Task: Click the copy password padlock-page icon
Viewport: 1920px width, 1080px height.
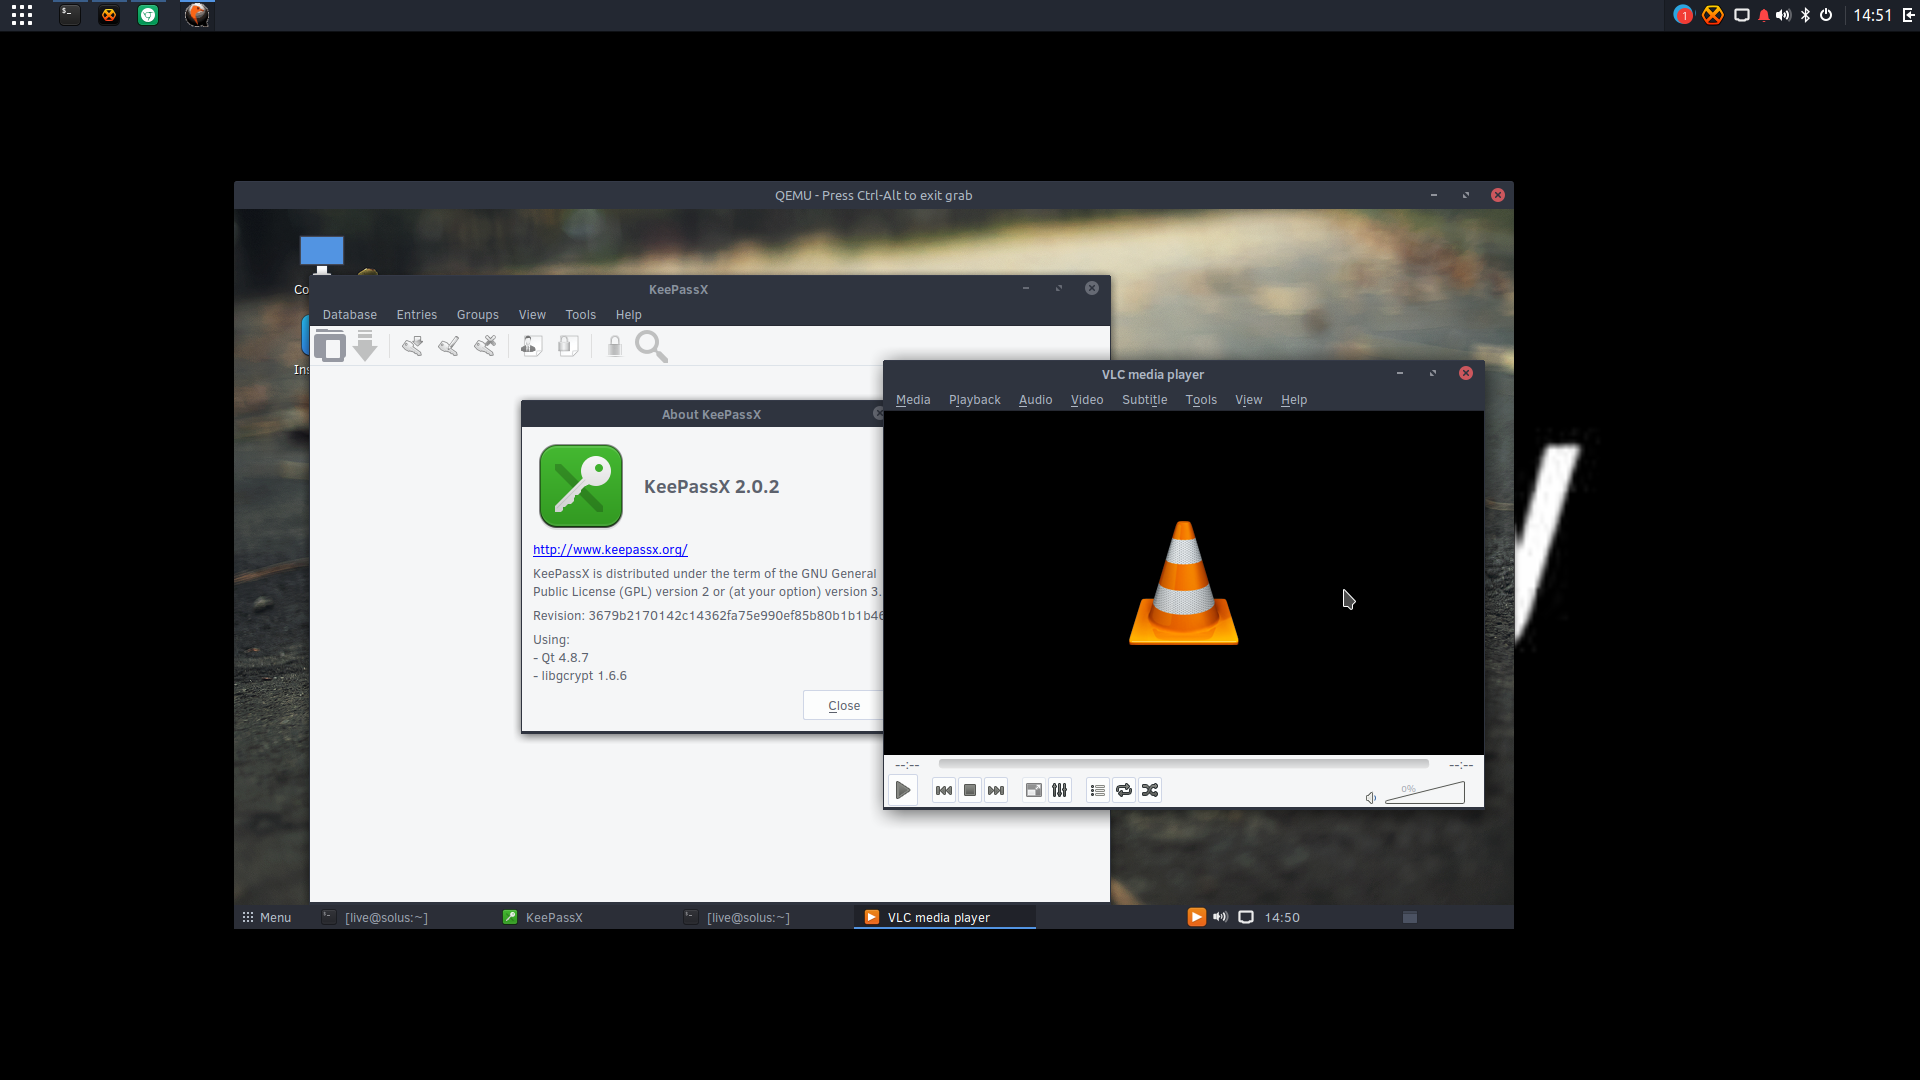Action: point(568,346)
